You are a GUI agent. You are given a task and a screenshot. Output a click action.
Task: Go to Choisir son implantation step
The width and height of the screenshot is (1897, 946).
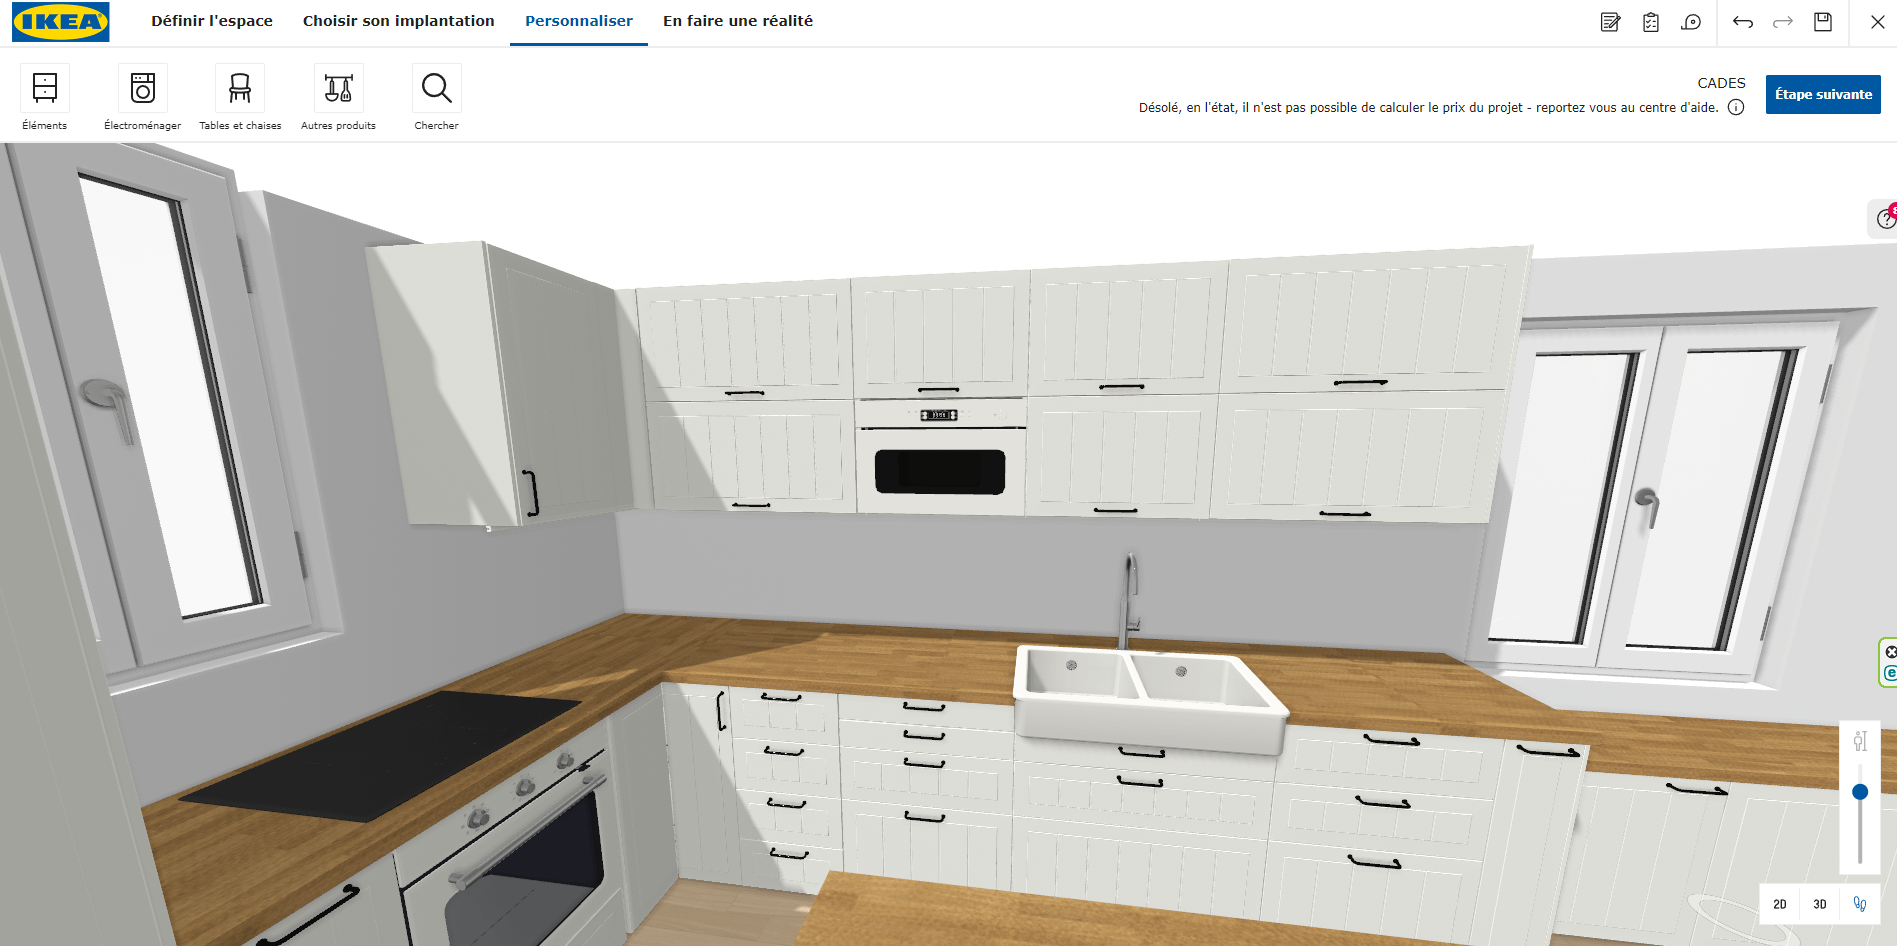point(398,21)
